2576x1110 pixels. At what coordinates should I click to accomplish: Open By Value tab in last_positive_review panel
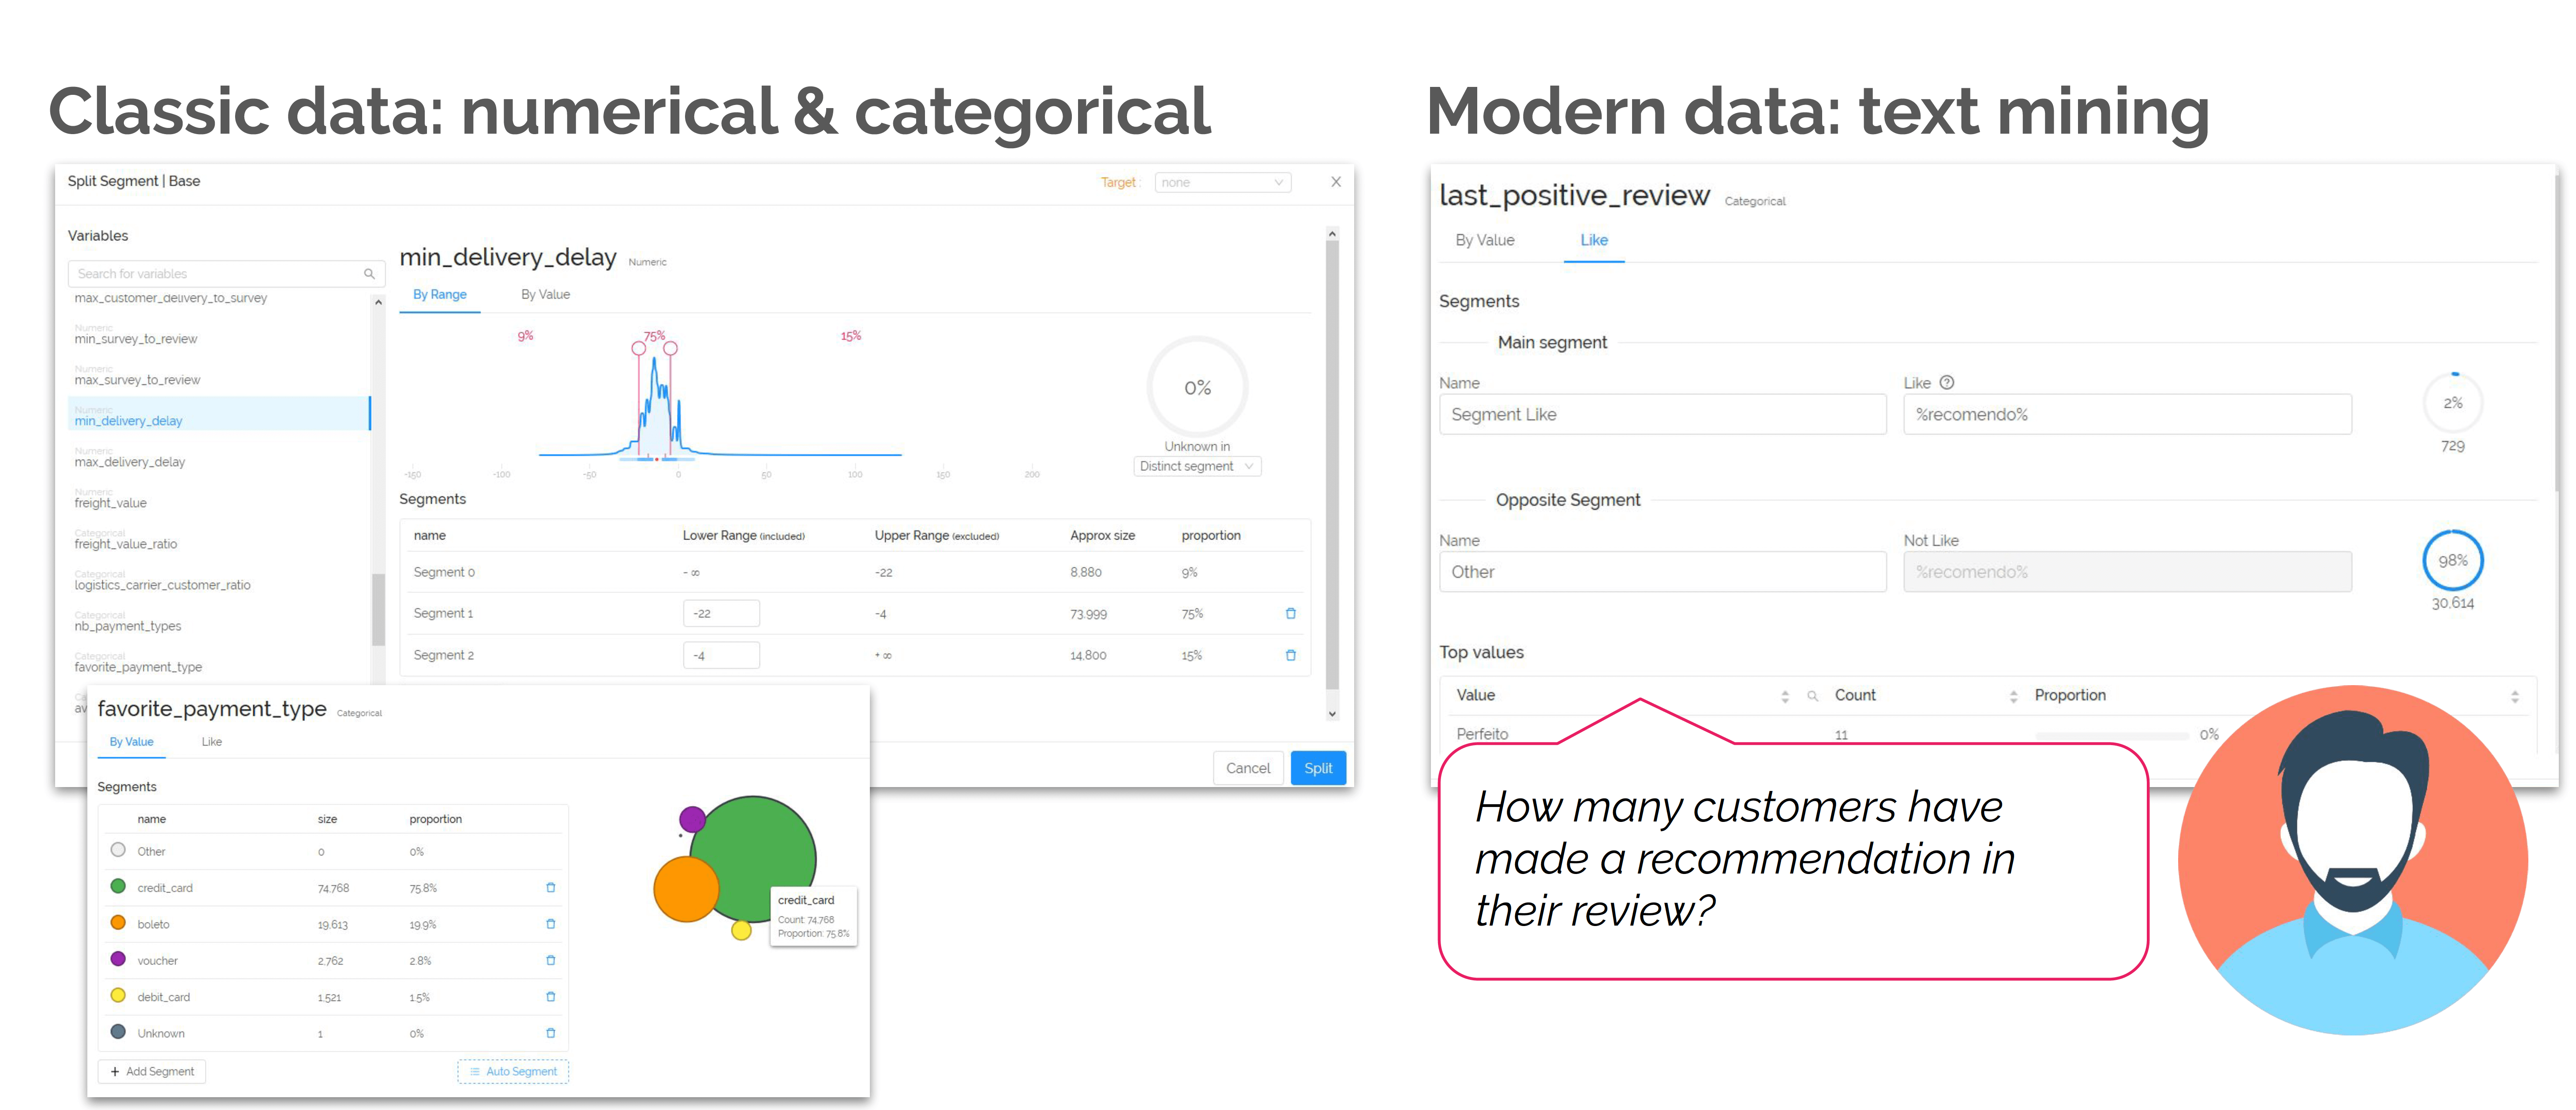coord(1485,240)
